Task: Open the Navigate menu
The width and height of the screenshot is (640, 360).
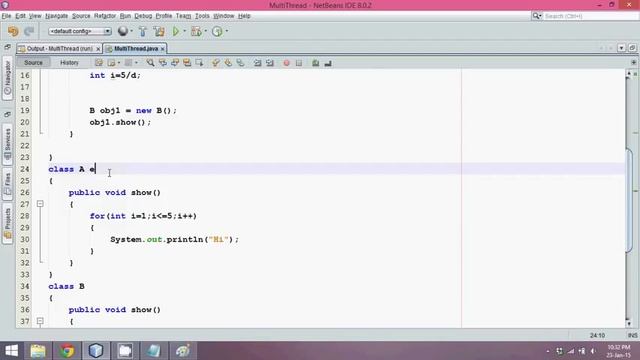Action: coord(56,16)
